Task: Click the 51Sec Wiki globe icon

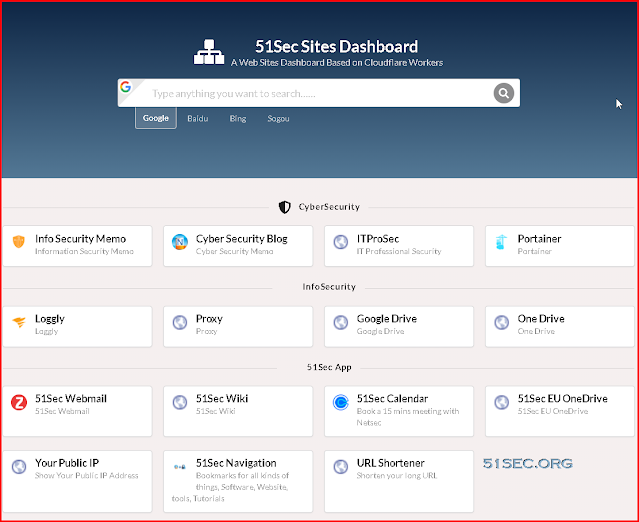Action: tap(180, 402)
